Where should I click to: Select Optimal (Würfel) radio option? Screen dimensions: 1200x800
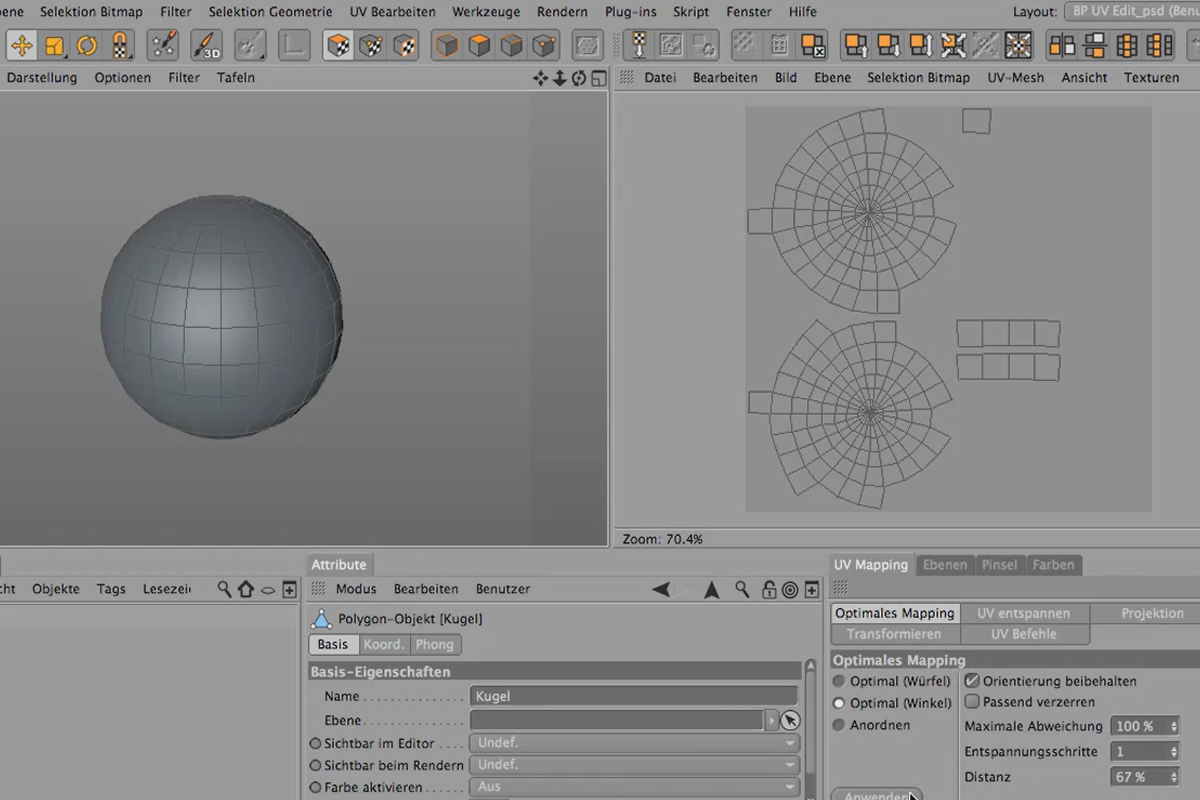pos(839,681)
